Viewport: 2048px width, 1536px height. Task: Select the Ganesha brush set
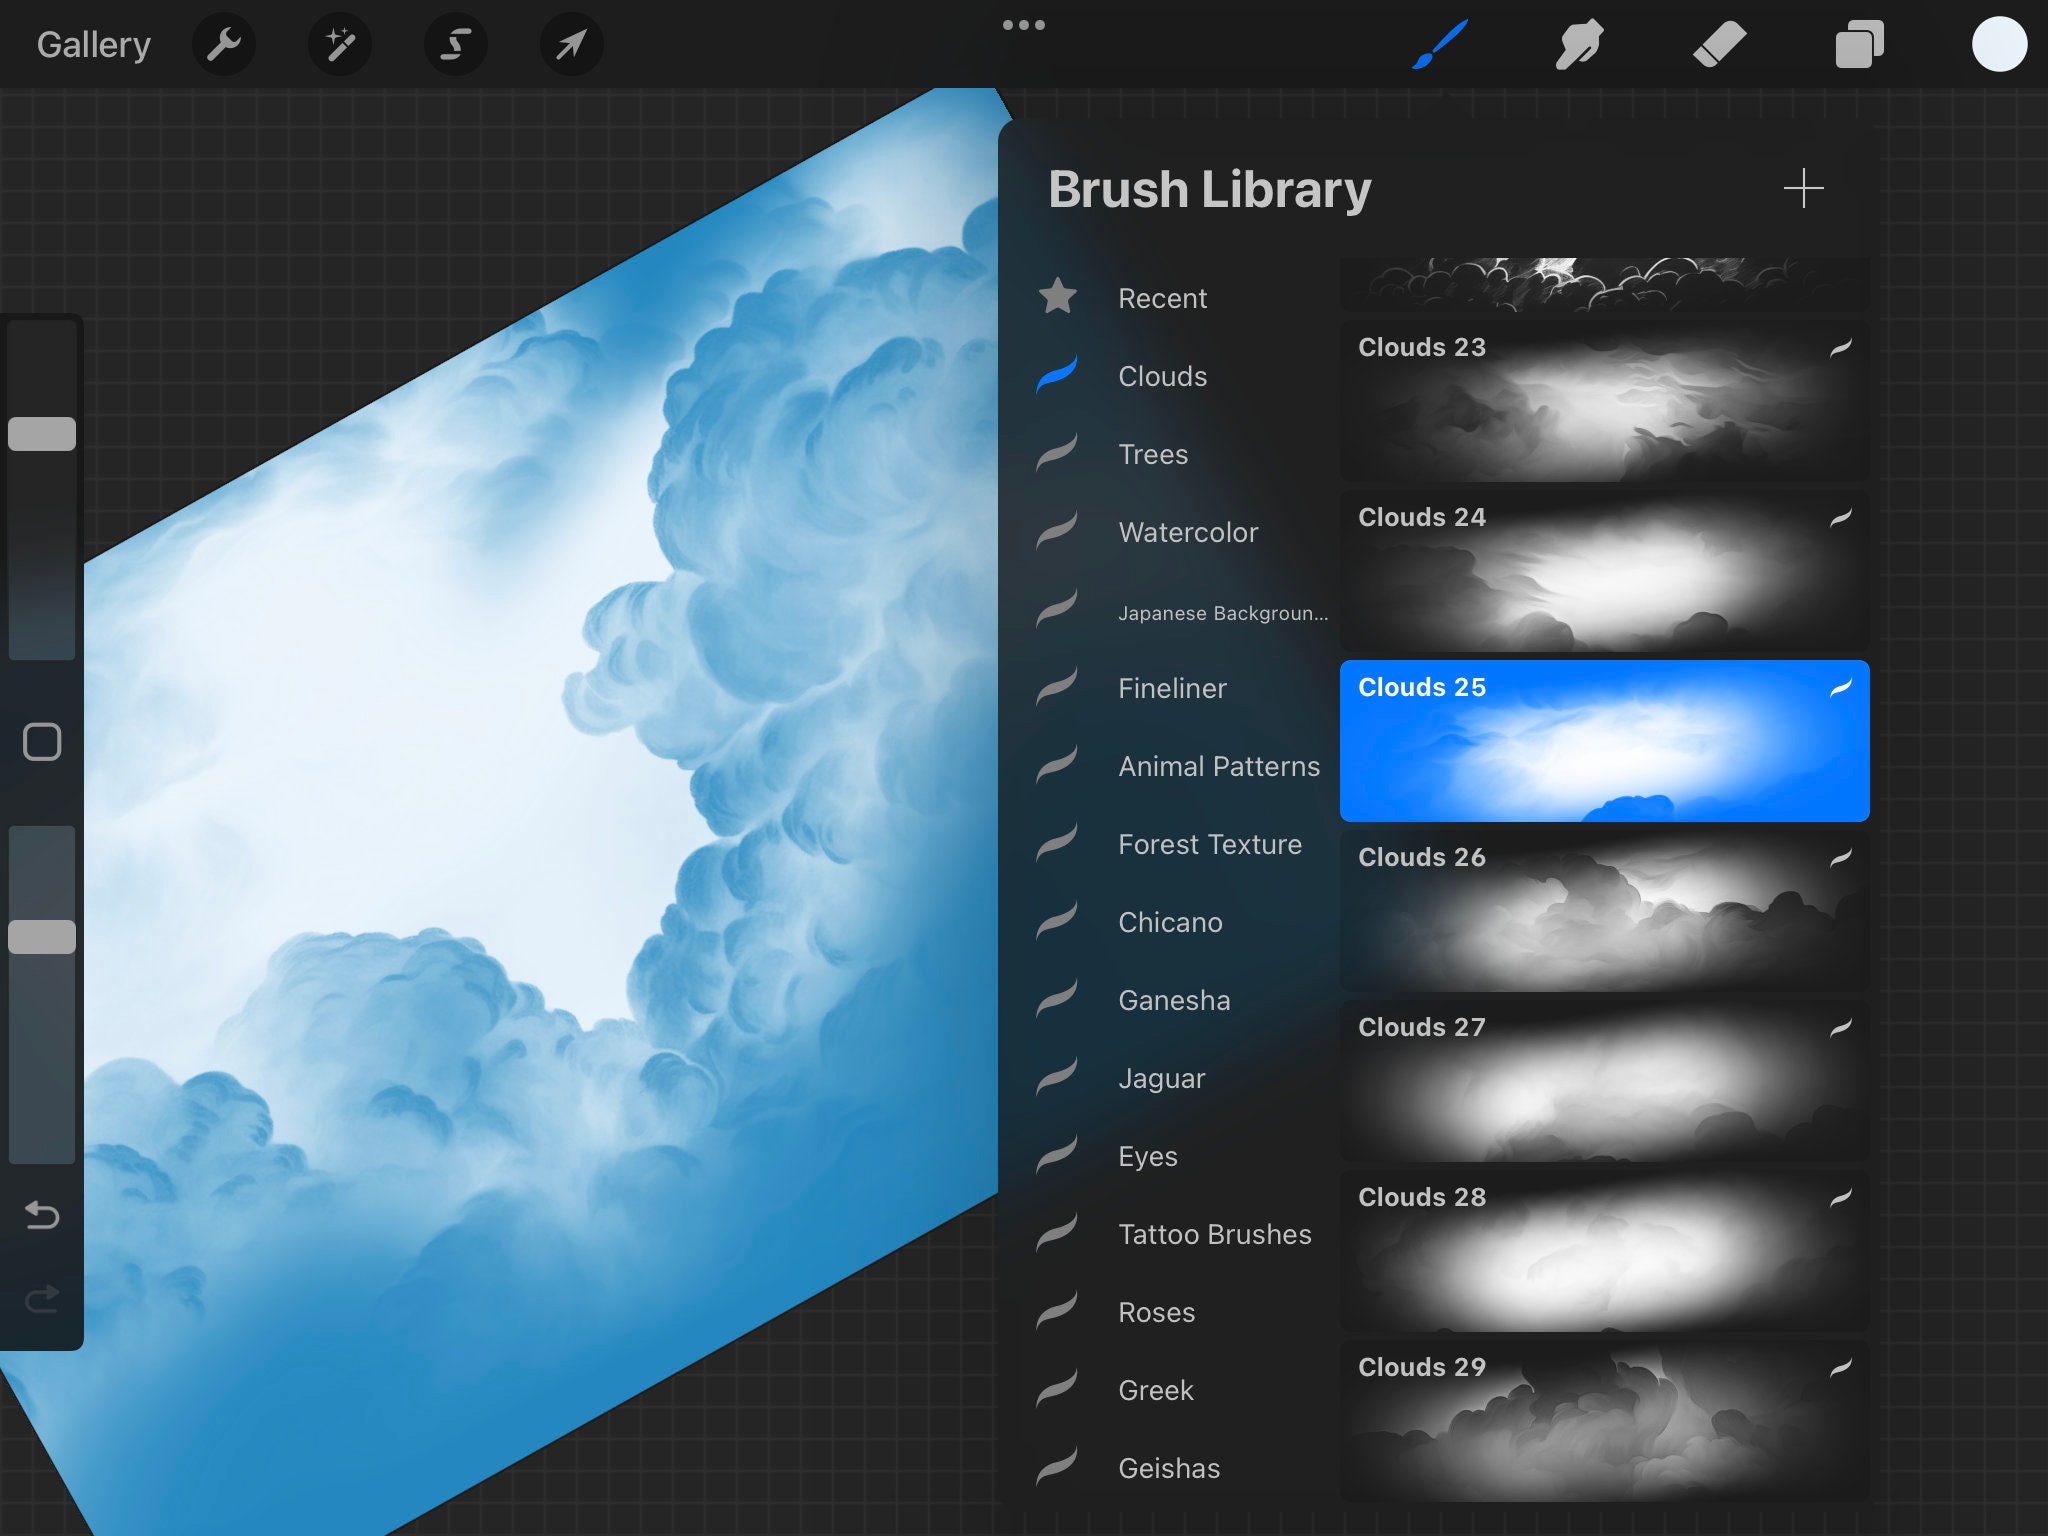pos(1174,1000)
